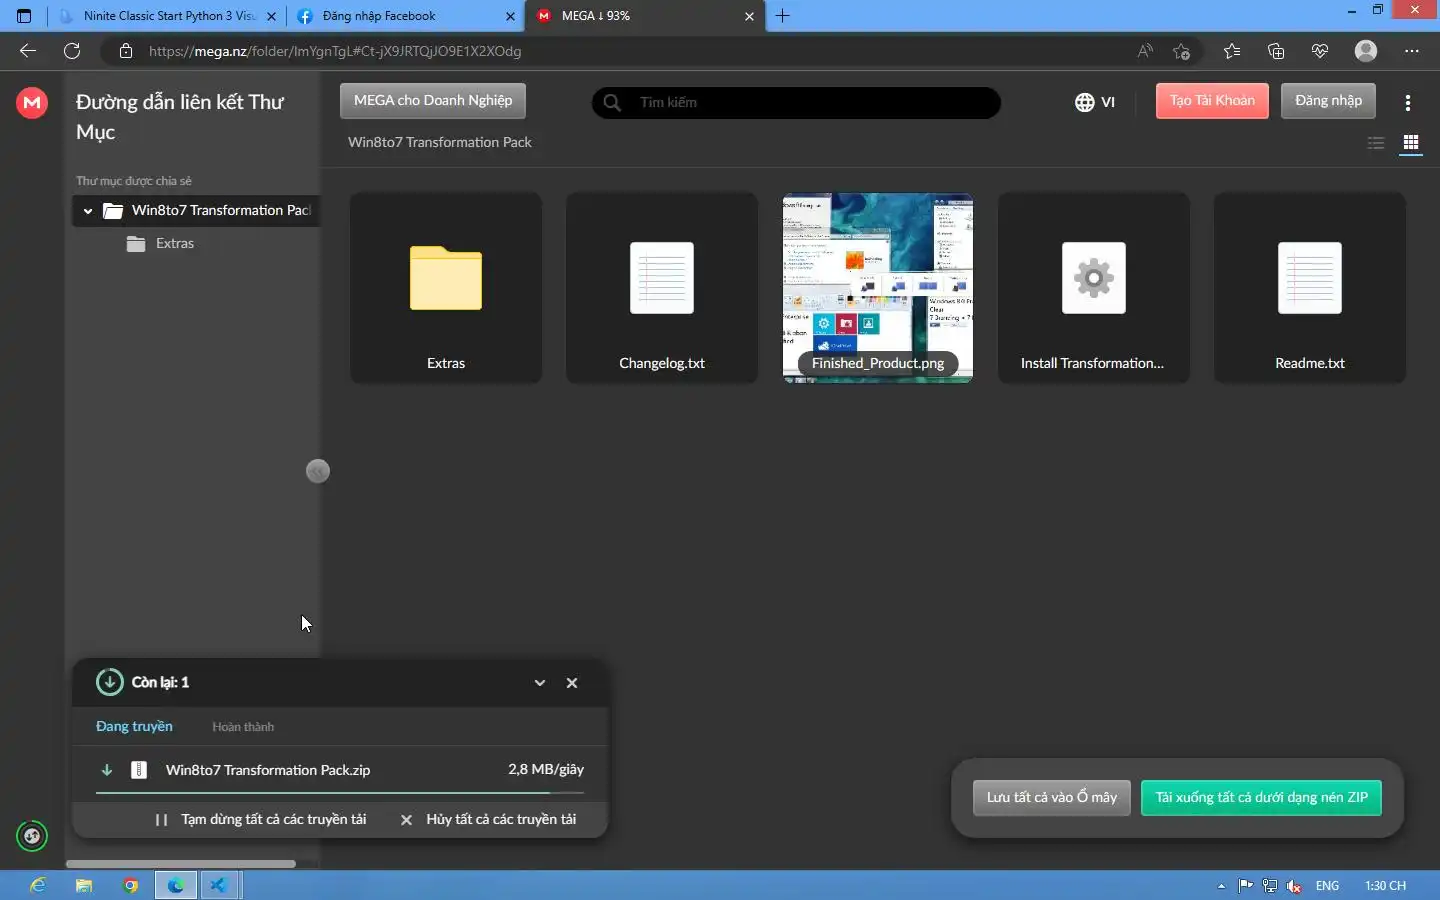Screen dimensions: 1440x900
Task: Open File Explorer from taskbar
Action: [x=84, y=885]
